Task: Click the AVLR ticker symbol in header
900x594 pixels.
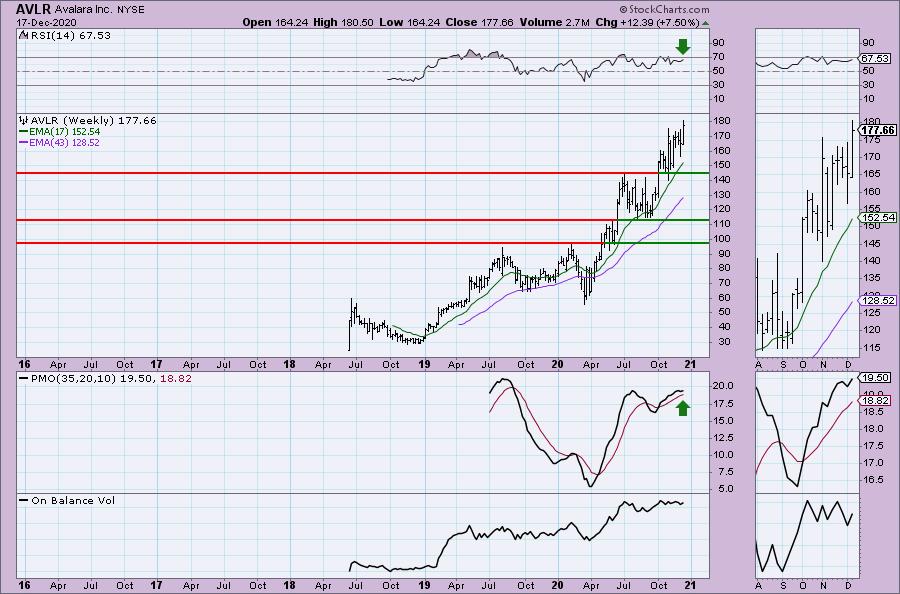Action: 34,9
